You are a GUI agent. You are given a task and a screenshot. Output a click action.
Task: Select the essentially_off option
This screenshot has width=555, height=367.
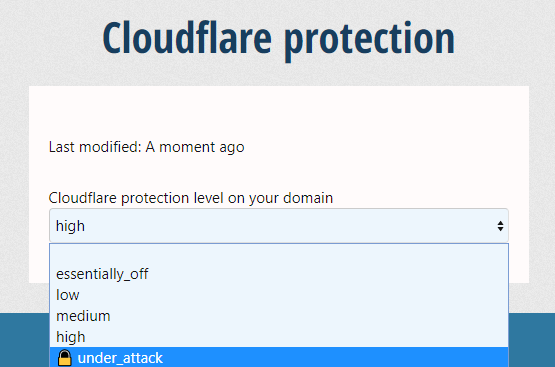[x=279, y=274]
